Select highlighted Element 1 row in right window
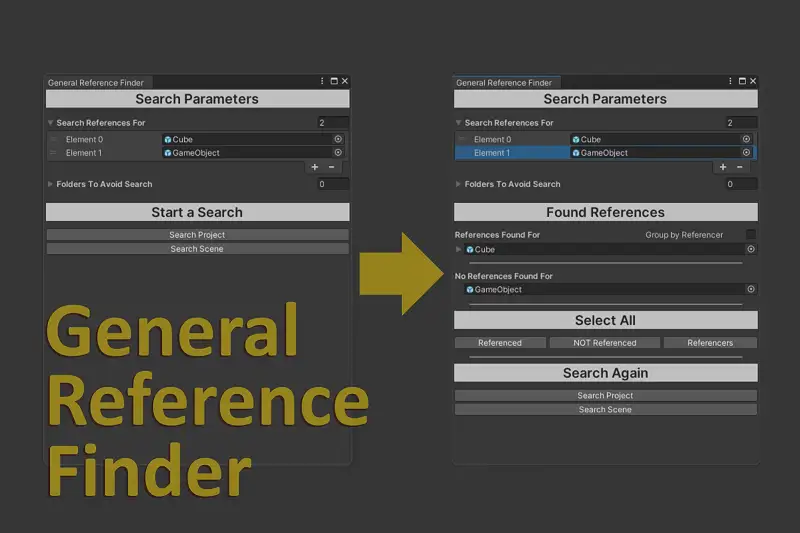The height and width of the screenshot is (533, 800). coord(605,153)
